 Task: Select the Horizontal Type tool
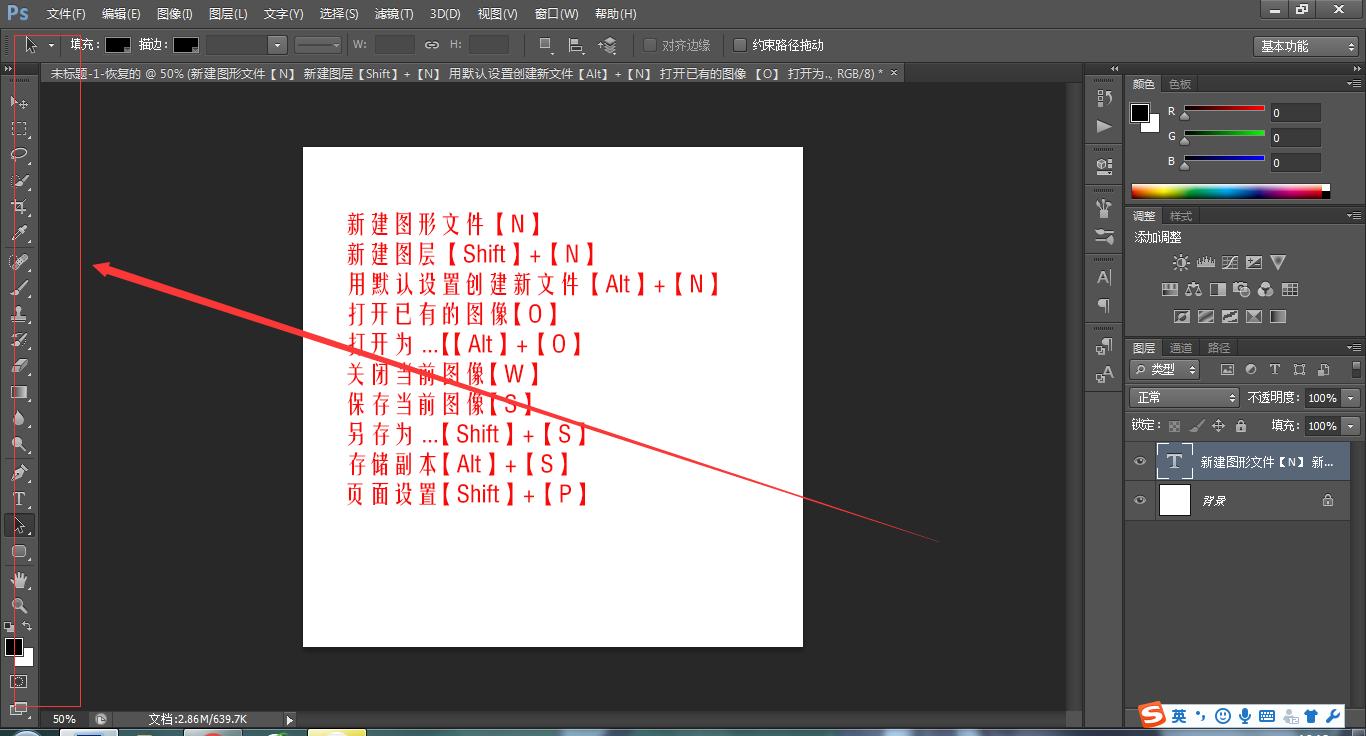[19, 498]
